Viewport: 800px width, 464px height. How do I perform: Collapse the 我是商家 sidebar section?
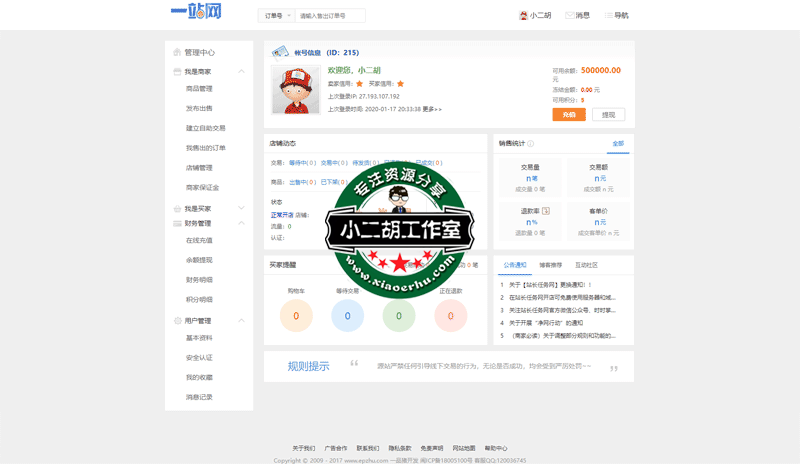point(241,72)
